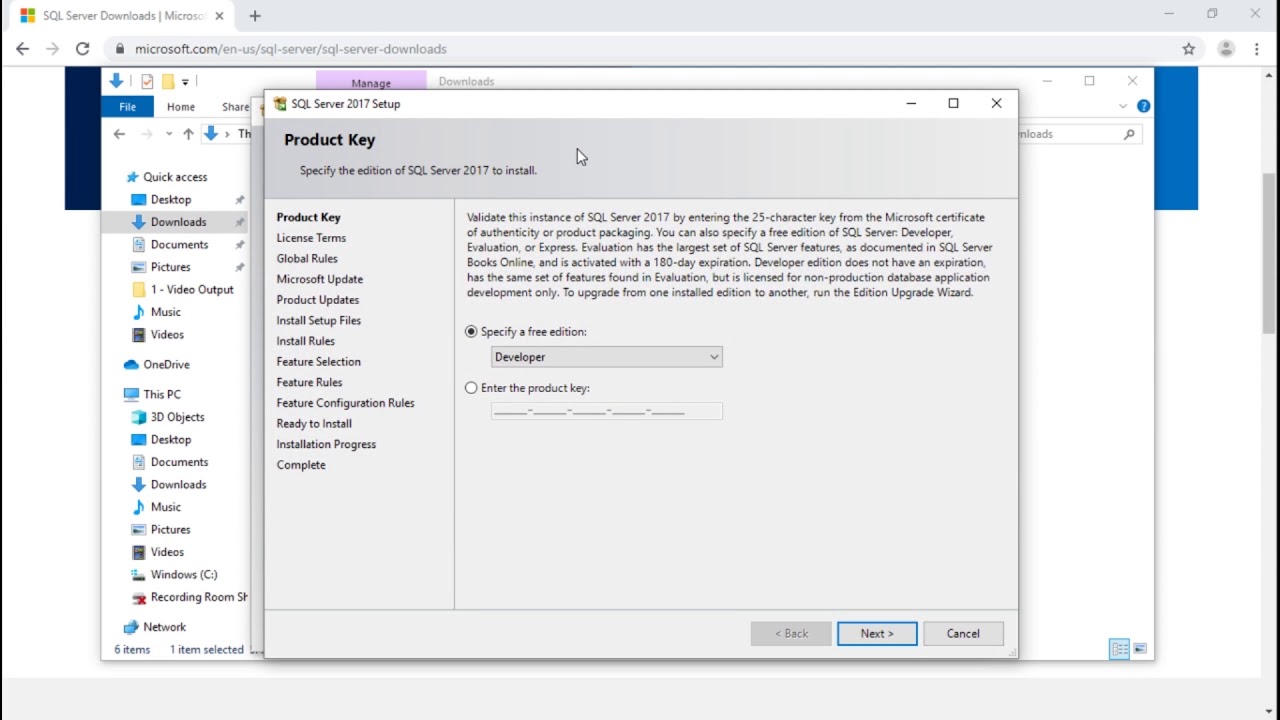This screenshot has width=1280, height=720.
Task: Click the Quick access star icon
Action: (132, 177)
